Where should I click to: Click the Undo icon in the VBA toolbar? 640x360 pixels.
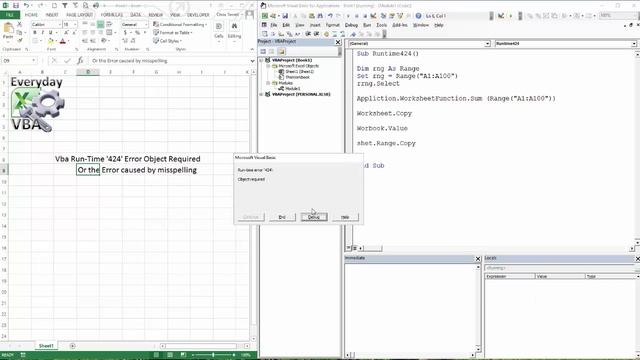330,16
